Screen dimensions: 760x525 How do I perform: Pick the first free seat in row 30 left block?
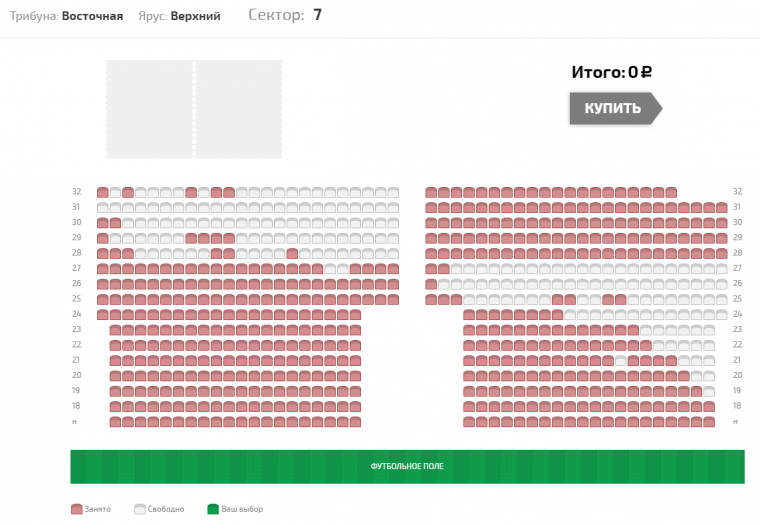click(128, 223)
